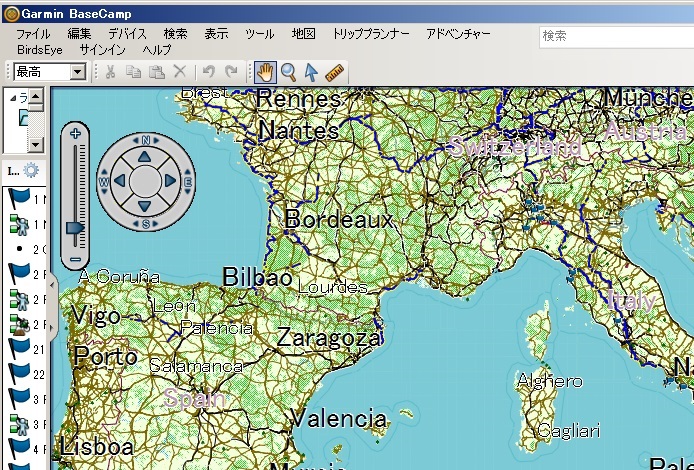Click the lower panel collapse arrow on splitter
The height and width of the screenshot is (470, 694).
tap(52, 328)
